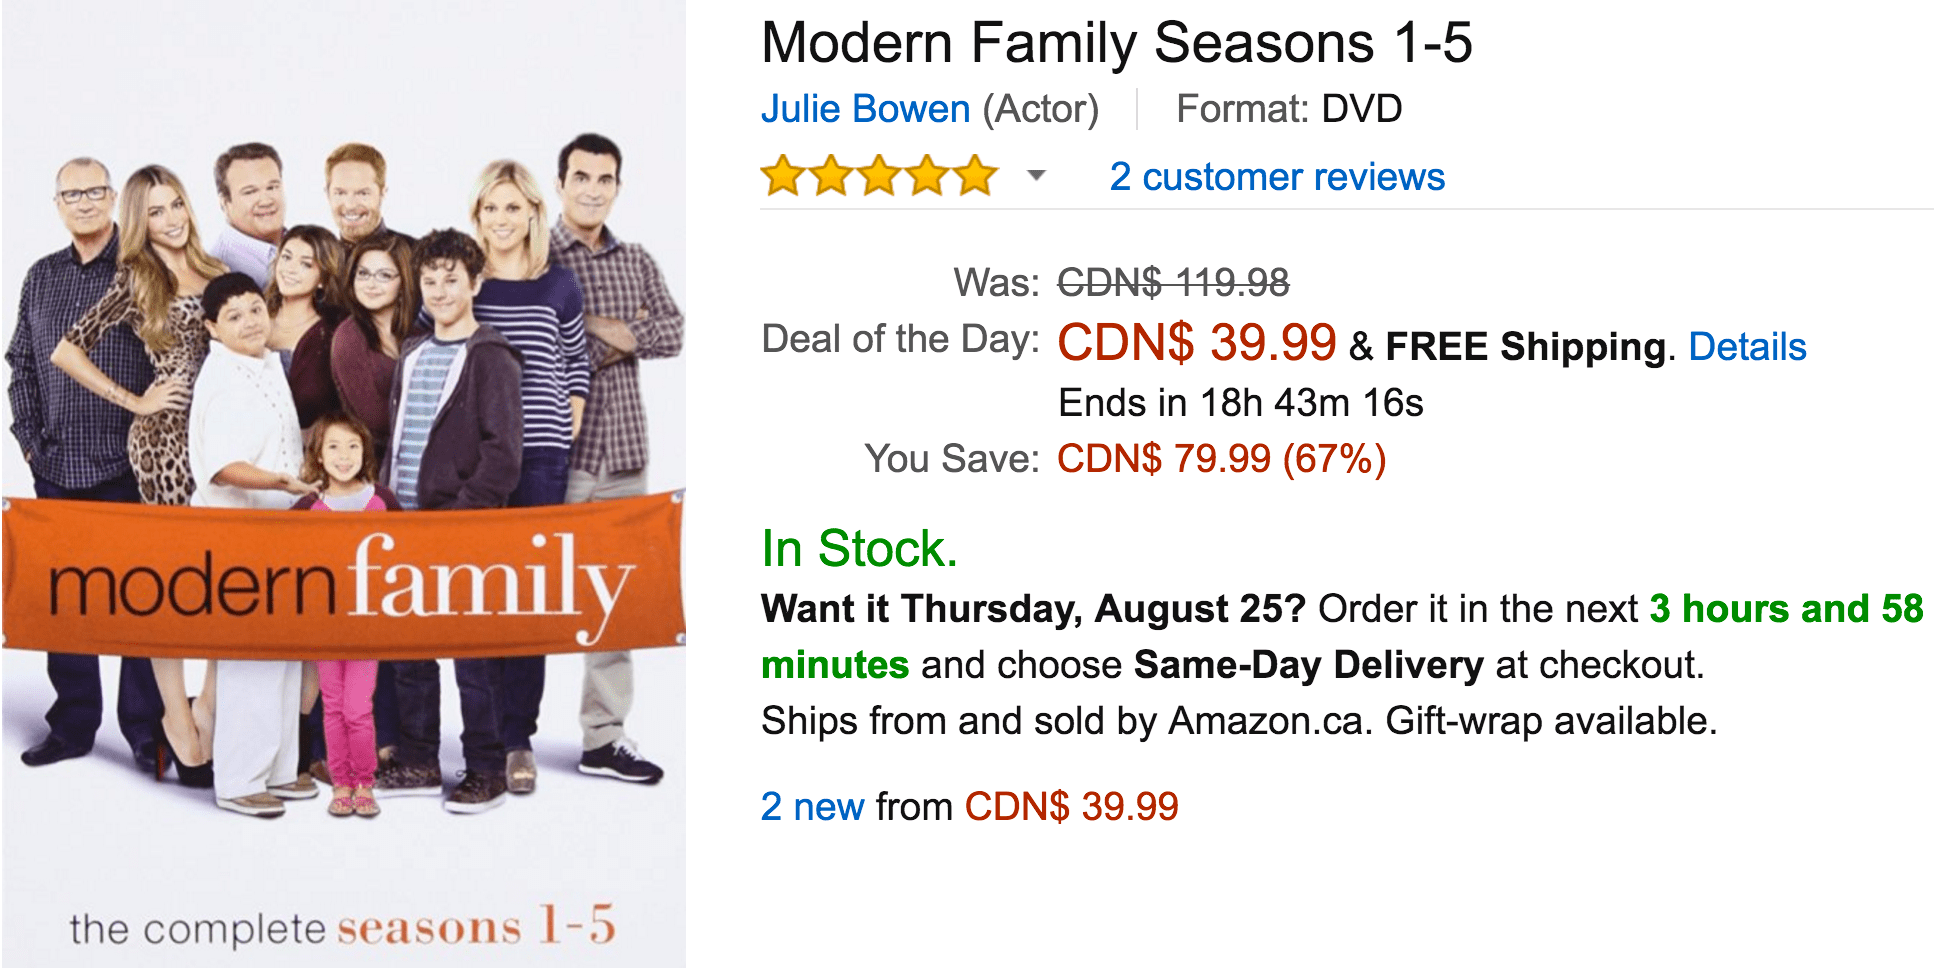The height and width of the screenshot is (968, 1934).
Task: Click the Modern Family Seasons 1-5 title
Action: [x=1116, y=43]
